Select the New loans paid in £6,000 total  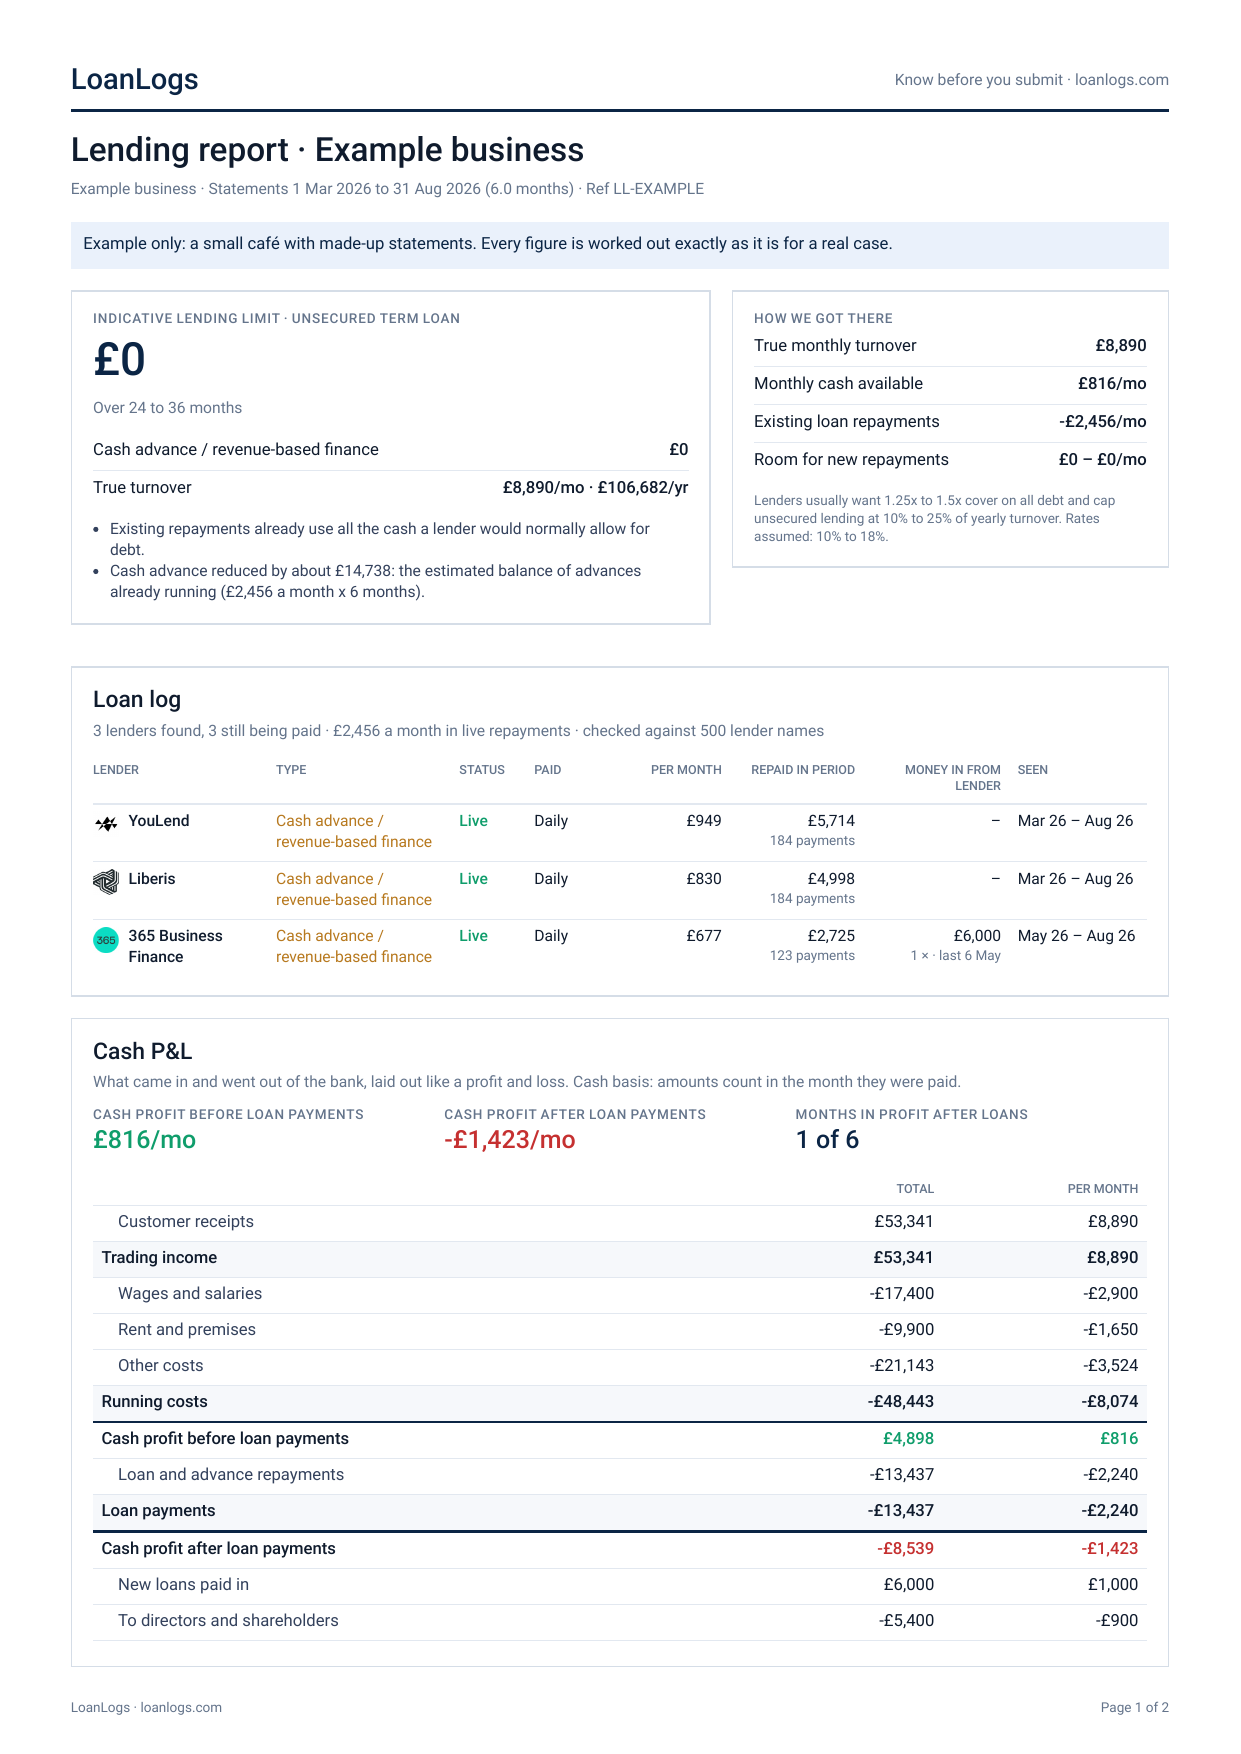tap(908, 1585)
